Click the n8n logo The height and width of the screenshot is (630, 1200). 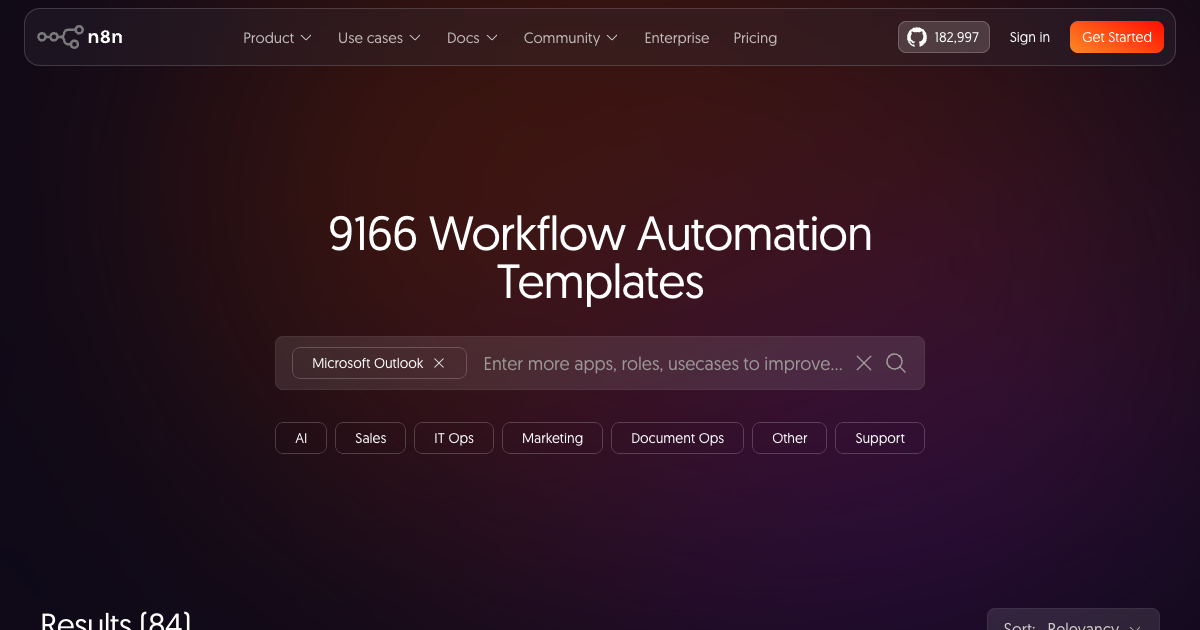(x=80, y=37)
